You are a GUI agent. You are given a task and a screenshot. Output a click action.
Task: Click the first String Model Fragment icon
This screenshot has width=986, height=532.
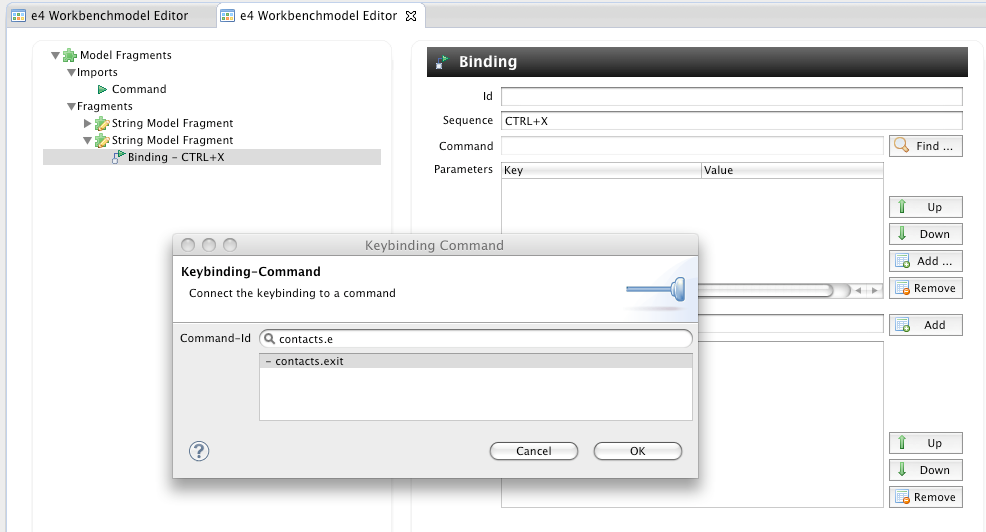(x=102, y=123)
